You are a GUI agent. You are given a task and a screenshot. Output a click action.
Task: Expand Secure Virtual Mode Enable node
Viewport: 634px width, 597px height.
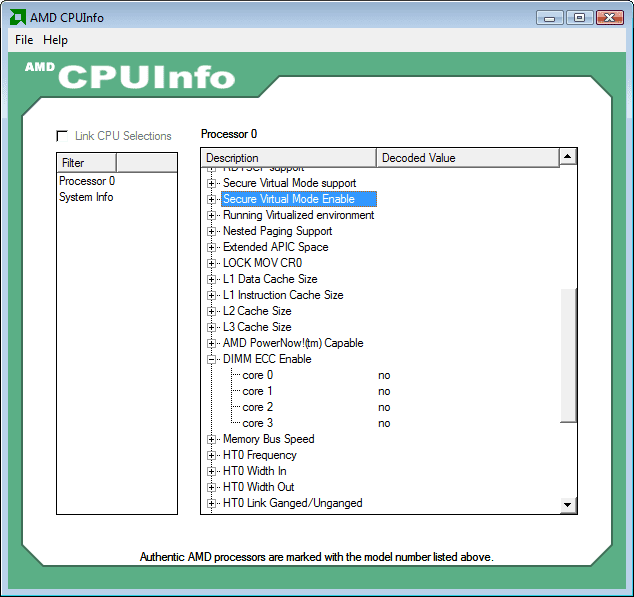pyautogui.click(x=211, y=199)
